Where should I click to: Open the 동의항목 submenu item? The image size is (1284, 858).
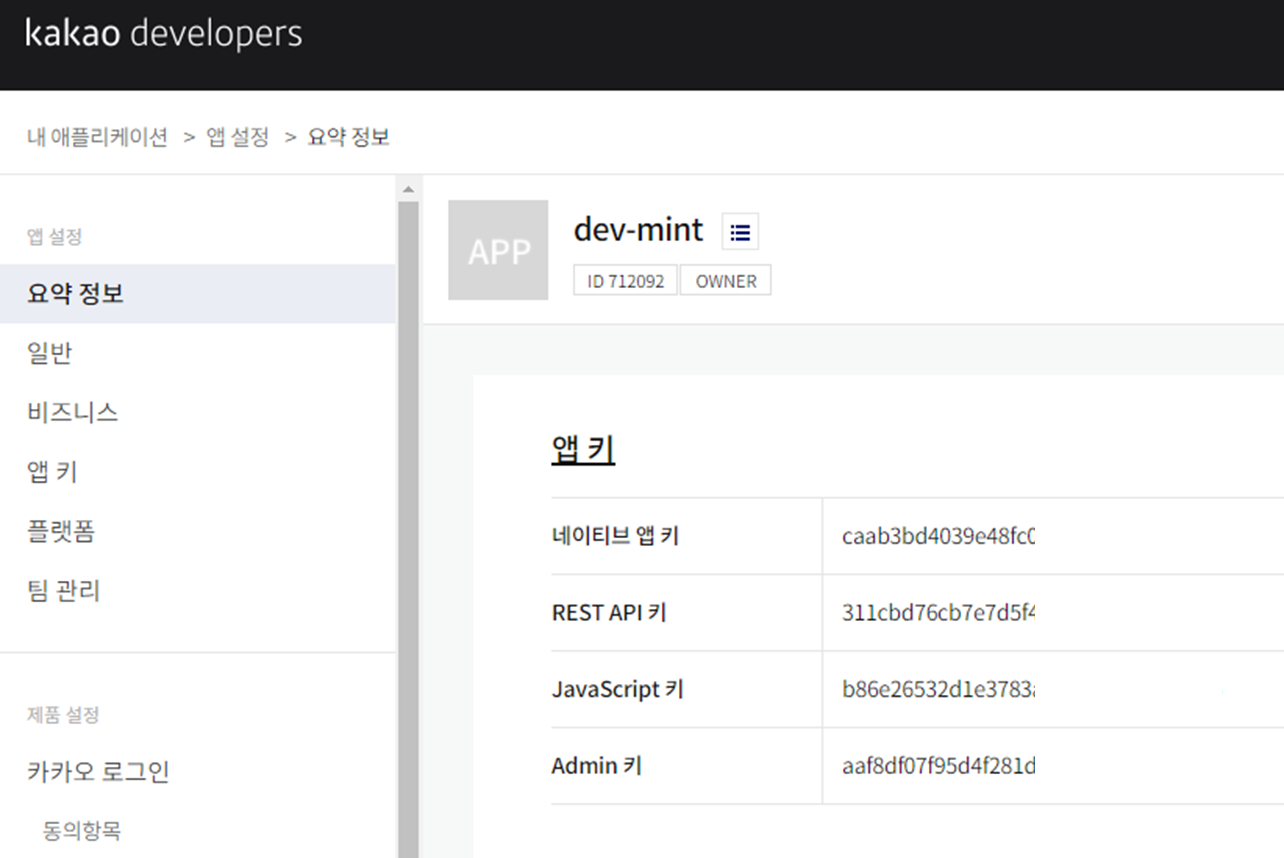[x=198, y=830]
